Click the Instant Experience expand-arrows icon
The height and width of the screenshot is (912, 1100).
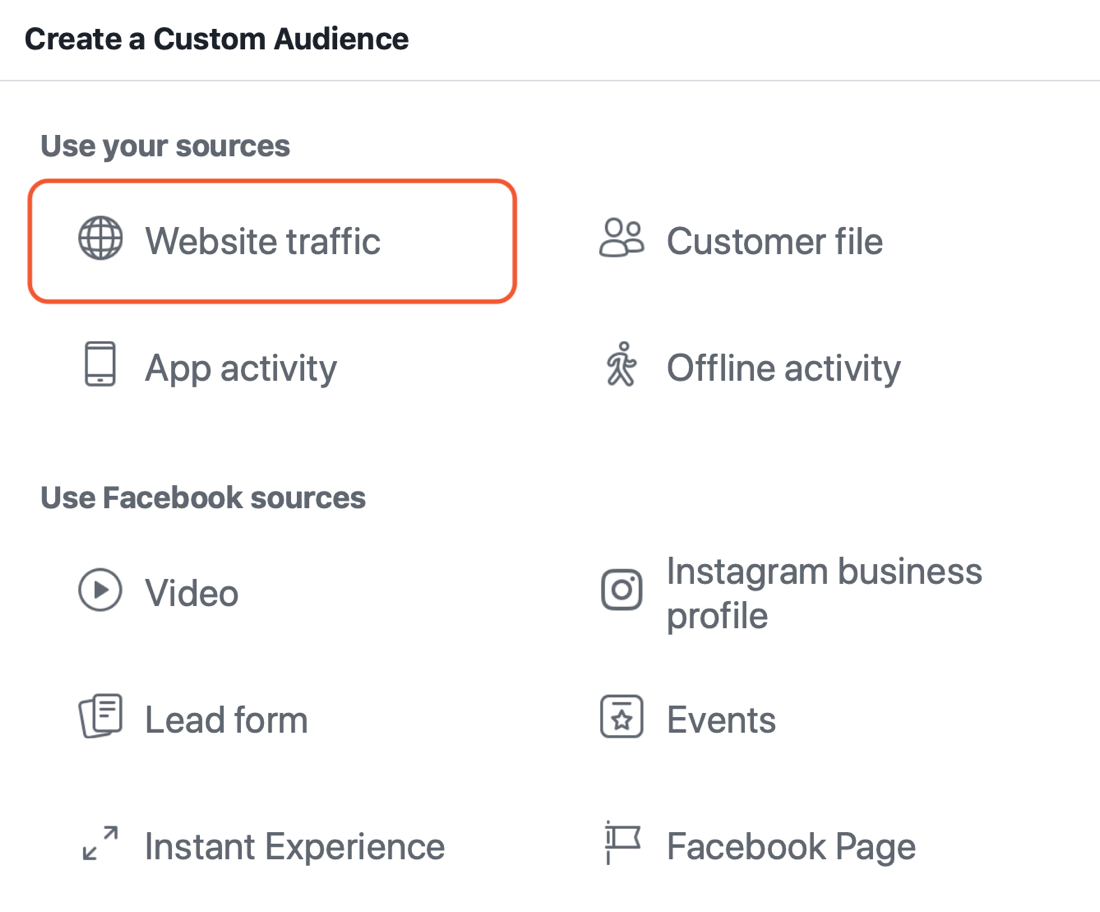100,845
